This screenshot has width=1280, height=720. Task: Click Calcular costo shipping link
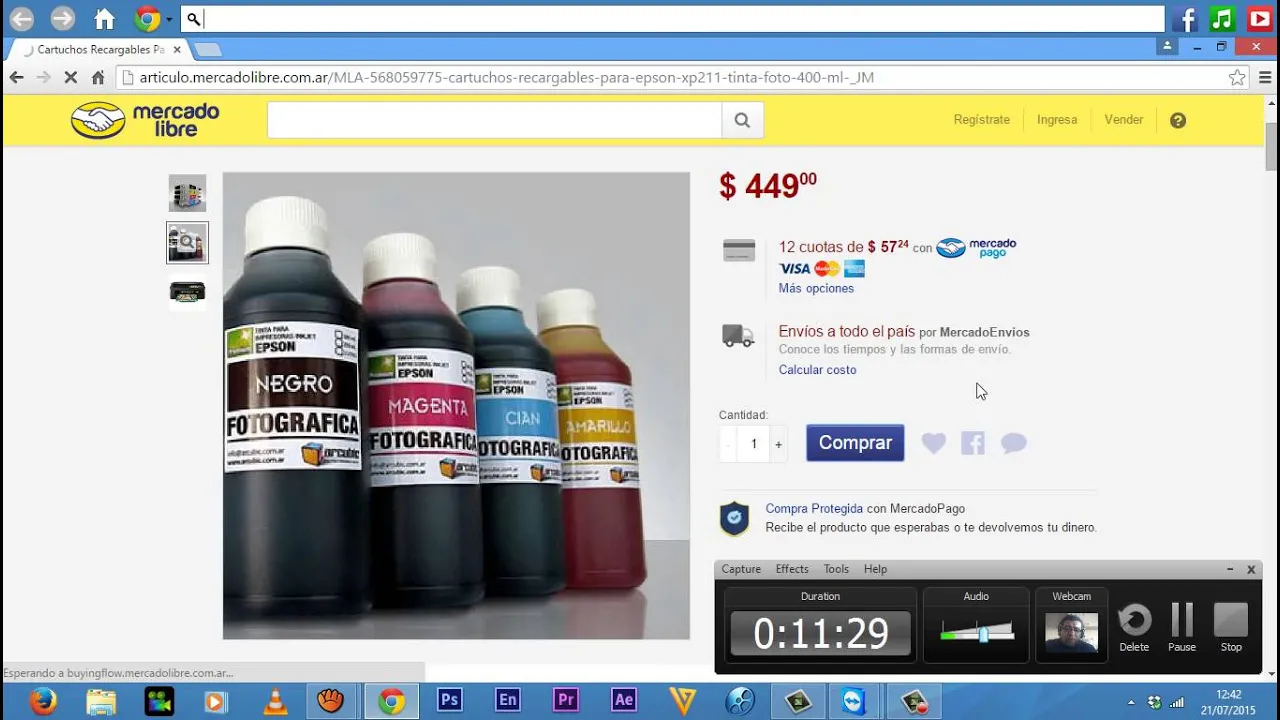(x=817, y=370)
